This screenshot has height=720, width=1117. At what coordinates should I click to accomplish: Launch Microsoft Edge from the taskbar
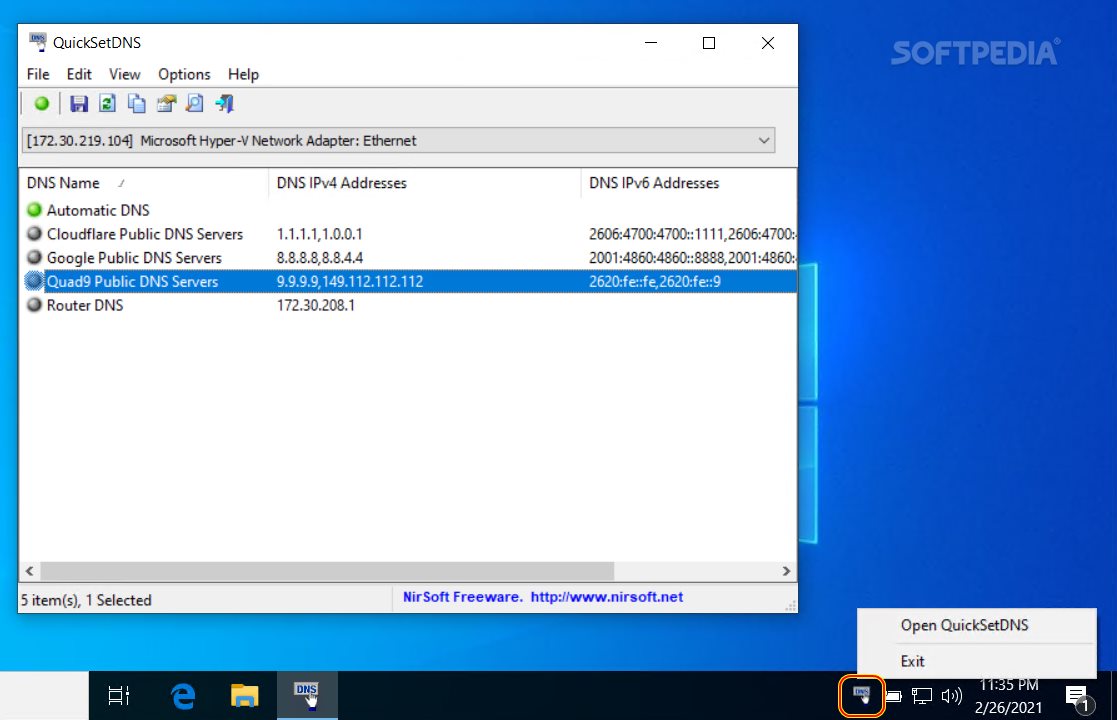click(x=183, y=696)
